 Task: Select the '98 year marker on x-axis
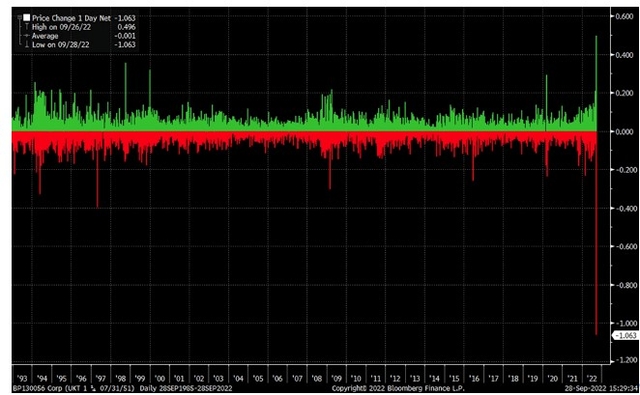coord(120,378)
